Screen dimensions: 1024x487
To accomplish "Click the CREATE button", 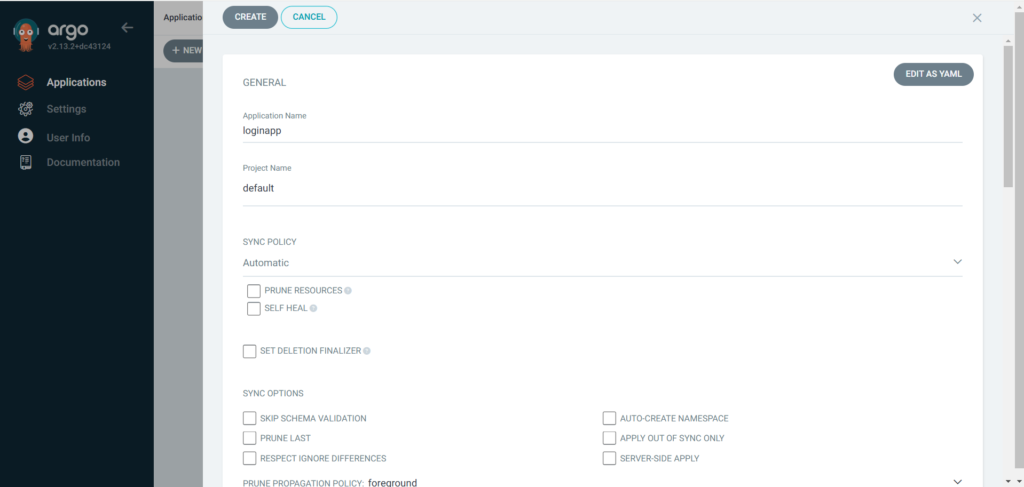I will 250,17.
